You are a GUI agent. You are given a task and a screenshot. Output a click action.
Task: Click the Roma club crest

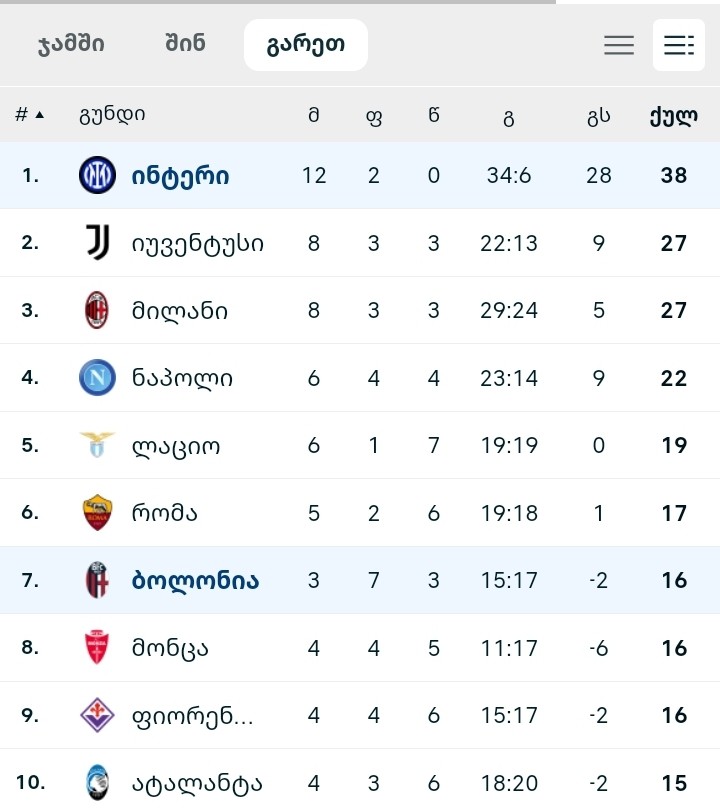coord(97,513)
